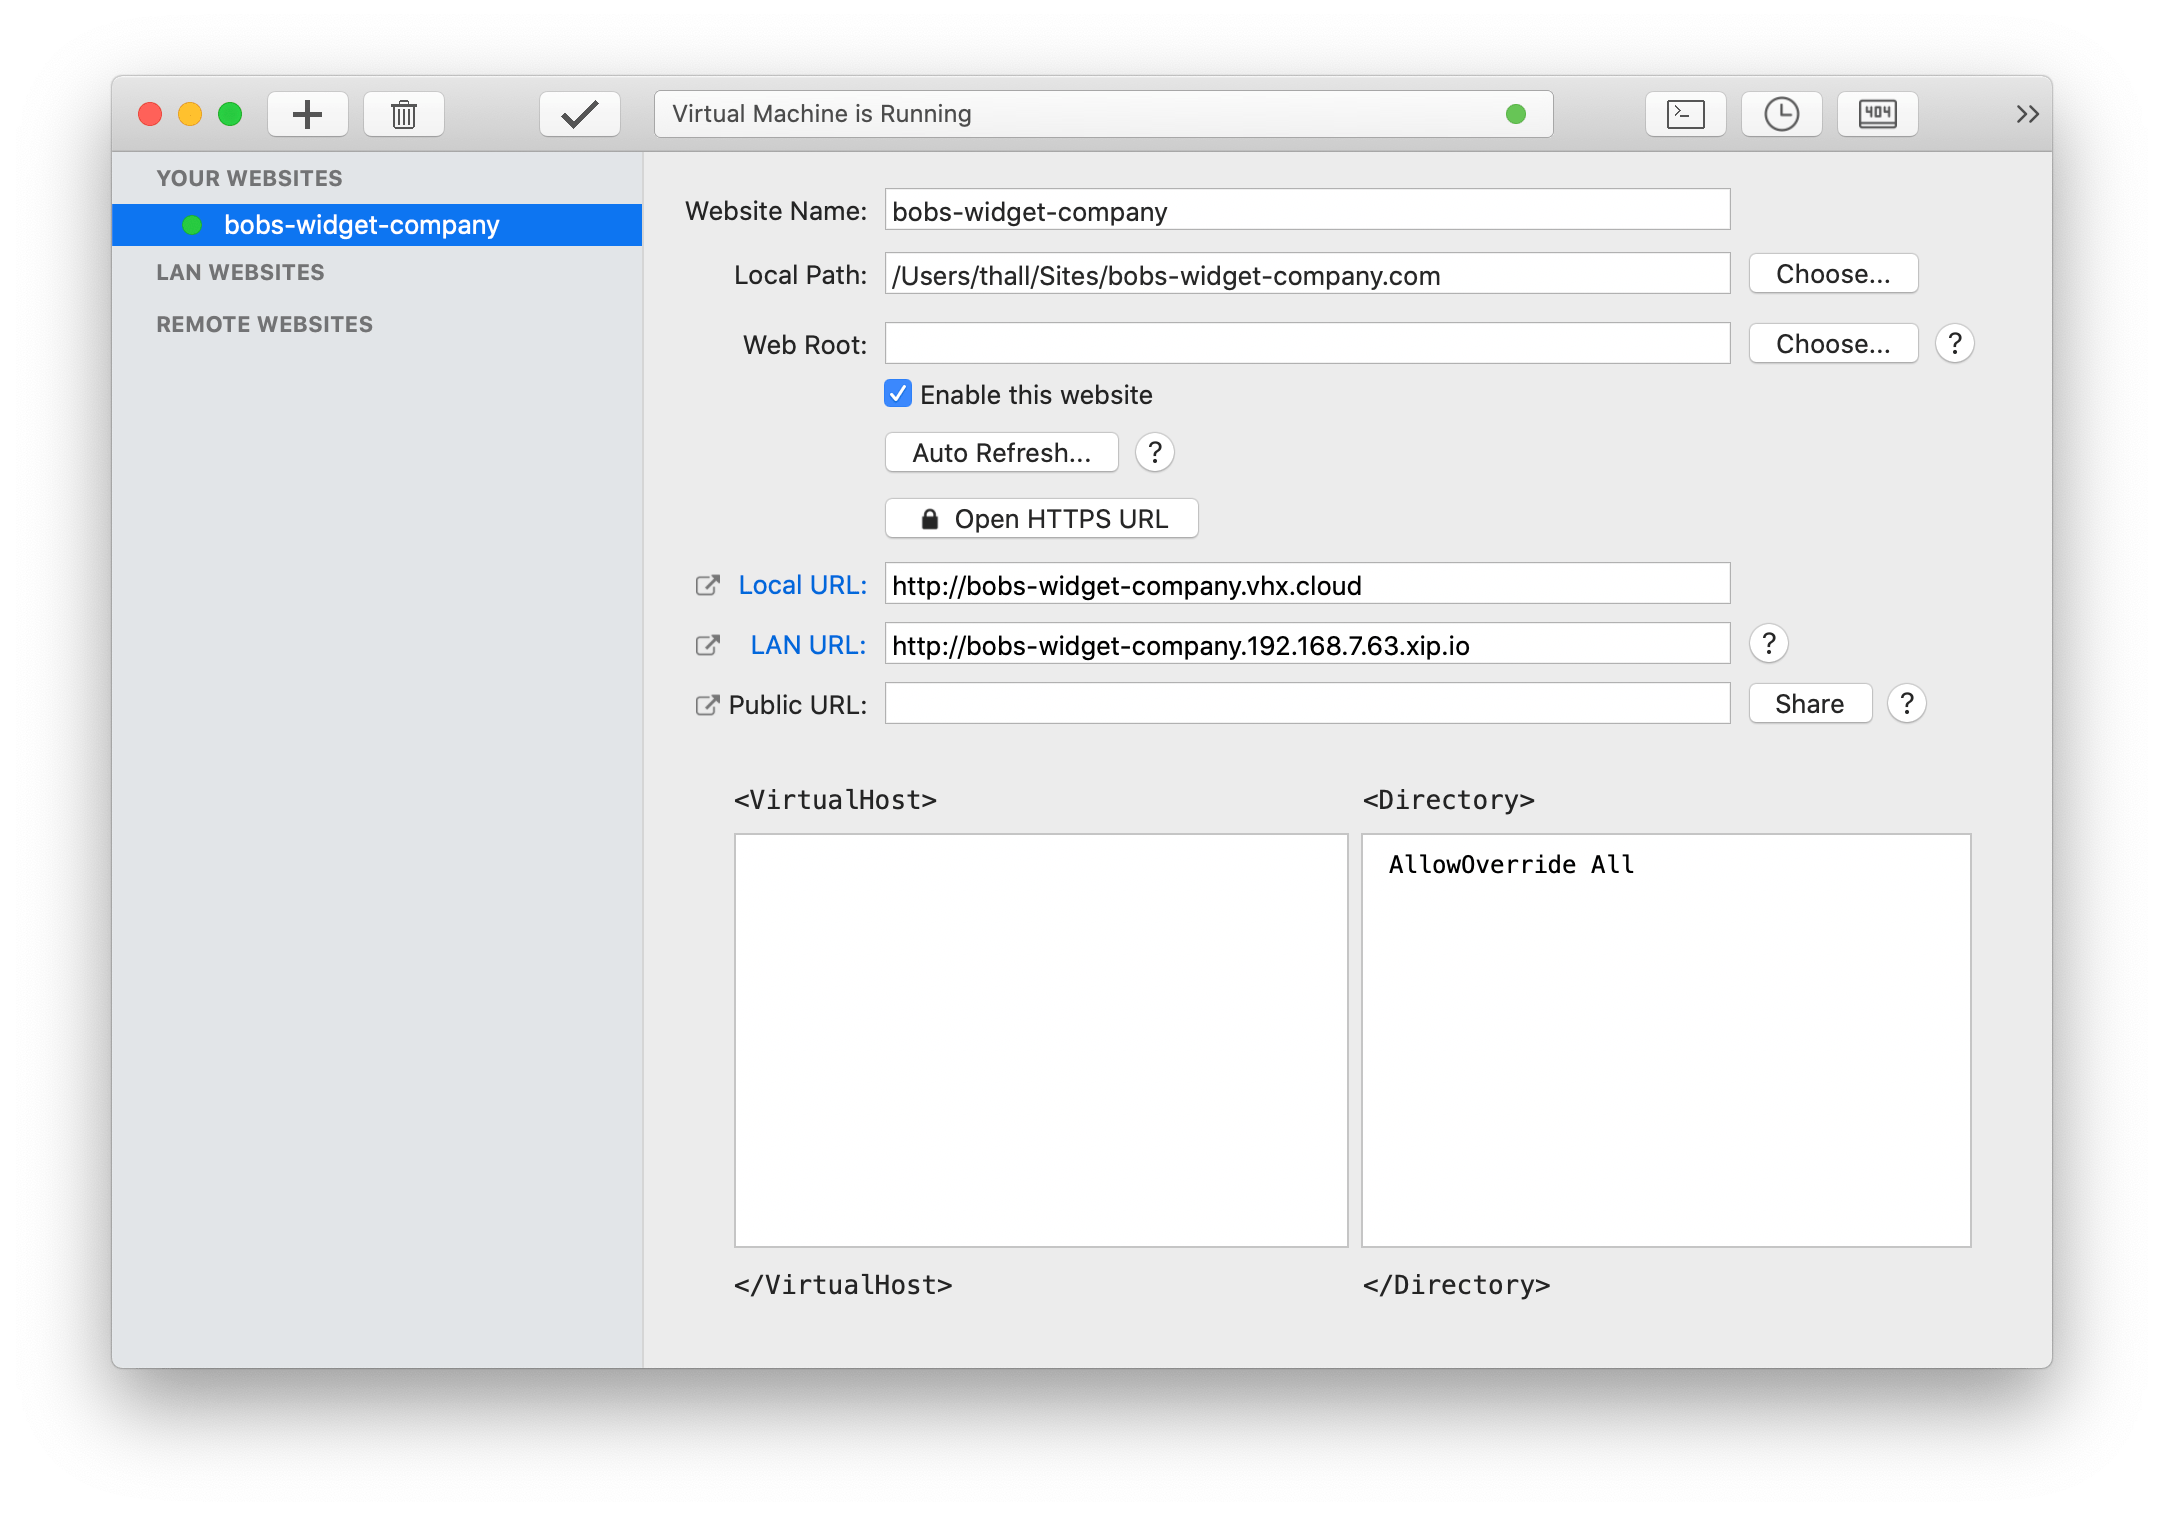Delete website using trash icon
Image resolution: width=2164 pixels, height=1516 pixels.
(x=404, y=114)
